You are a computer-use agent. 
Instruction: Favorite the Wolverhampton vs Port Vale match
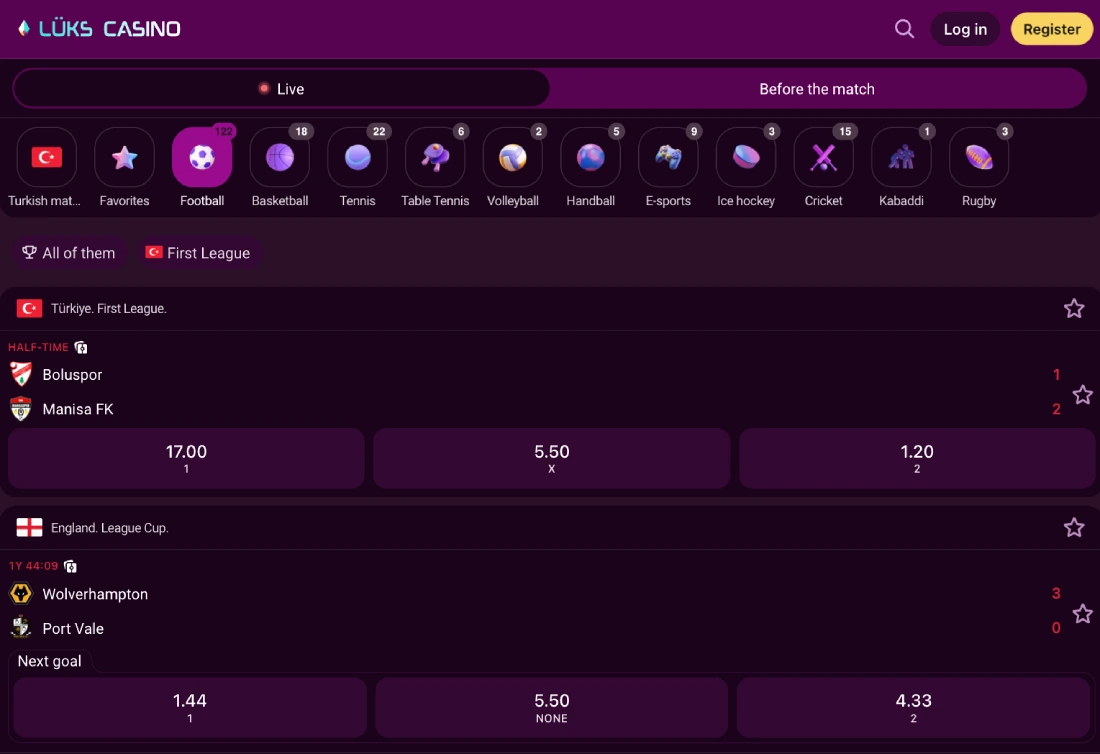pos(1082,614)
